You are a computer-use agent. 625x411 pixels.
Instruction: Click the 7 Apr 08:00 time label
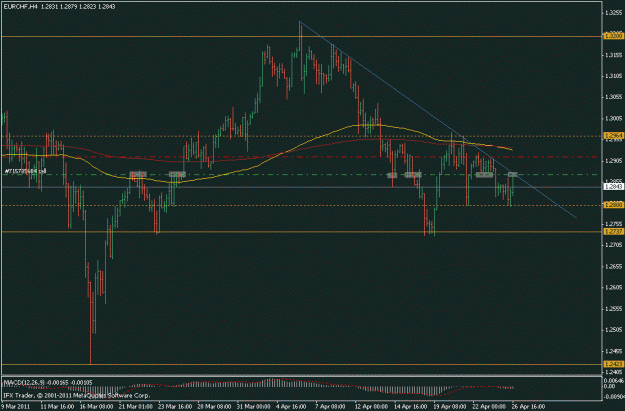[x=330, y=407]
